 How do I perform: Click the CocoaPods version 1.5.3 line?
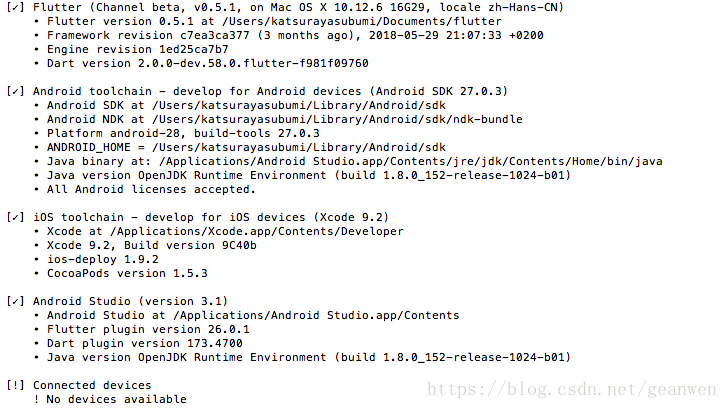pos(127,273)
